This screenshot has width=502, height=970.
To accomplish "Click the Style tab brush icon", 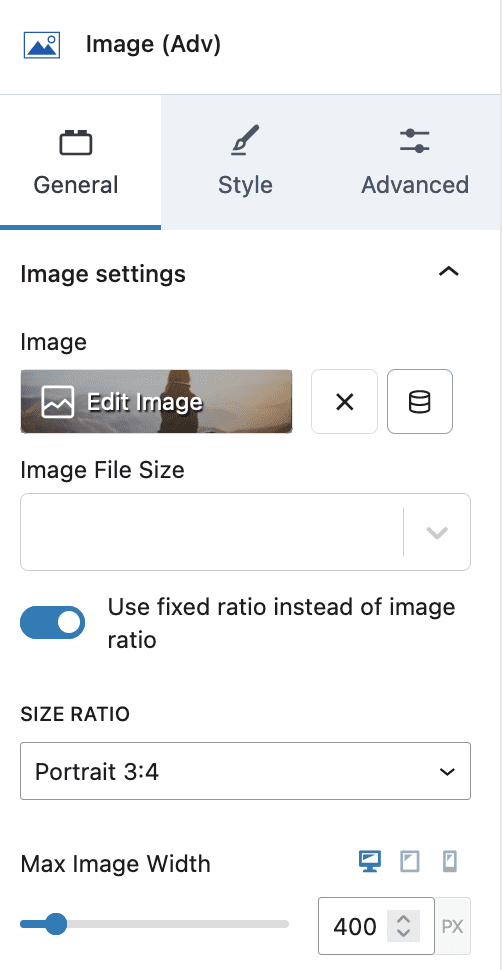I will 245,140.
